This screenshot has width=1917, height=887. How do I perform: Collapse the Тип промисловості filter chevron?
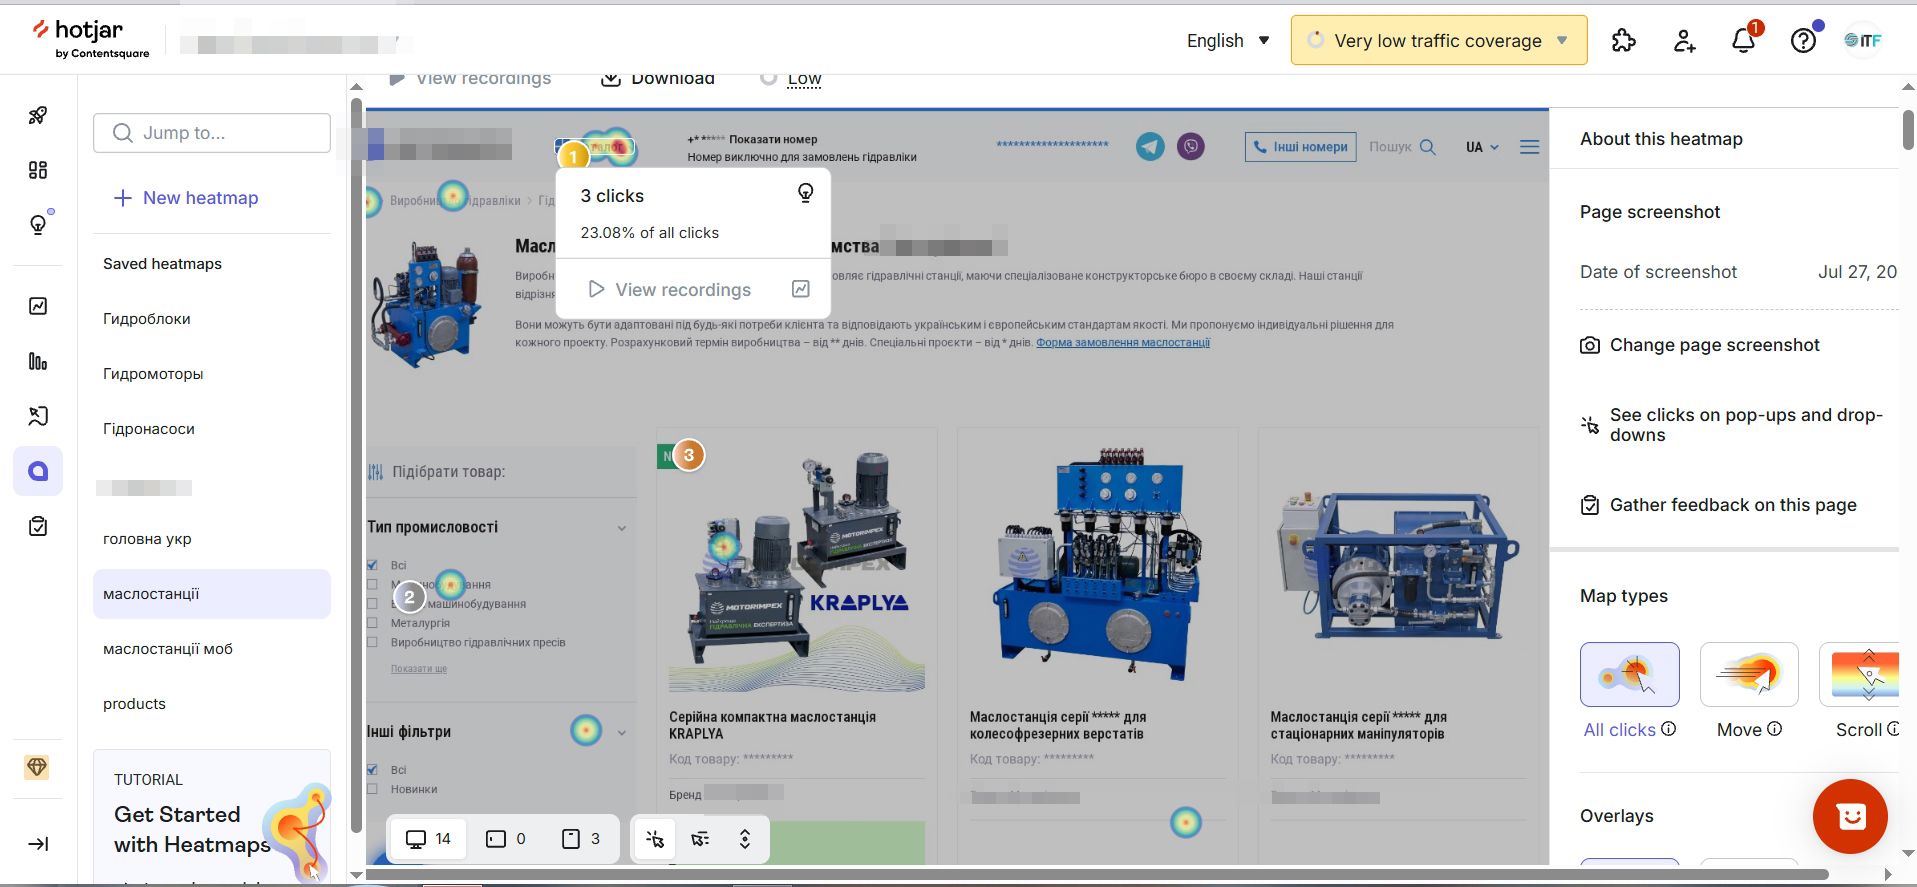[x=622, y=528]
